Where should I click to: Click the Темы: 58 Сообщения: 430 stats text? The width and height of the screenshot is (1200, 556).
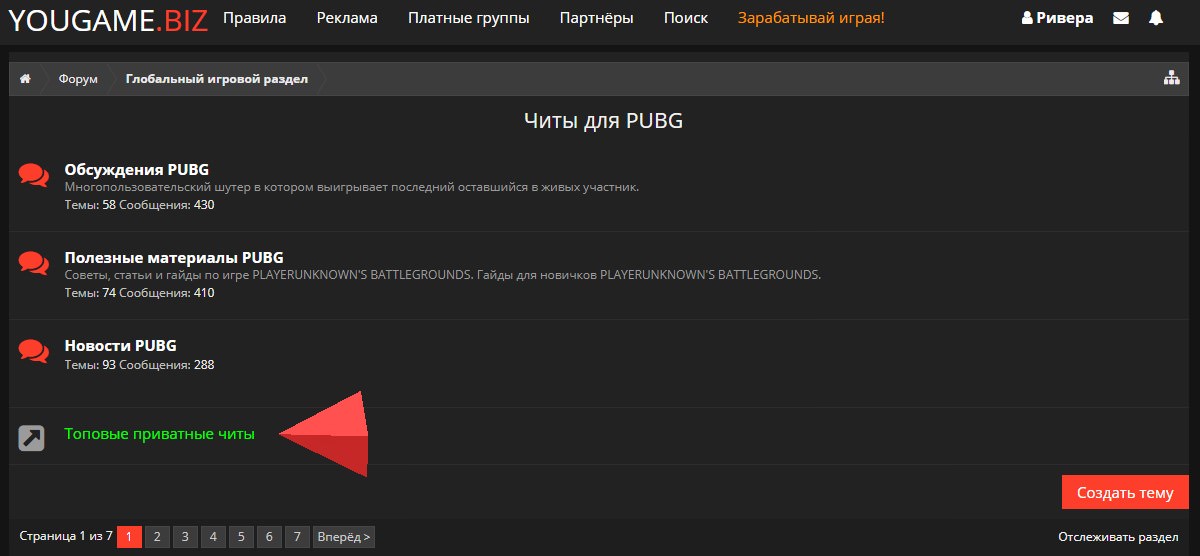140,205
